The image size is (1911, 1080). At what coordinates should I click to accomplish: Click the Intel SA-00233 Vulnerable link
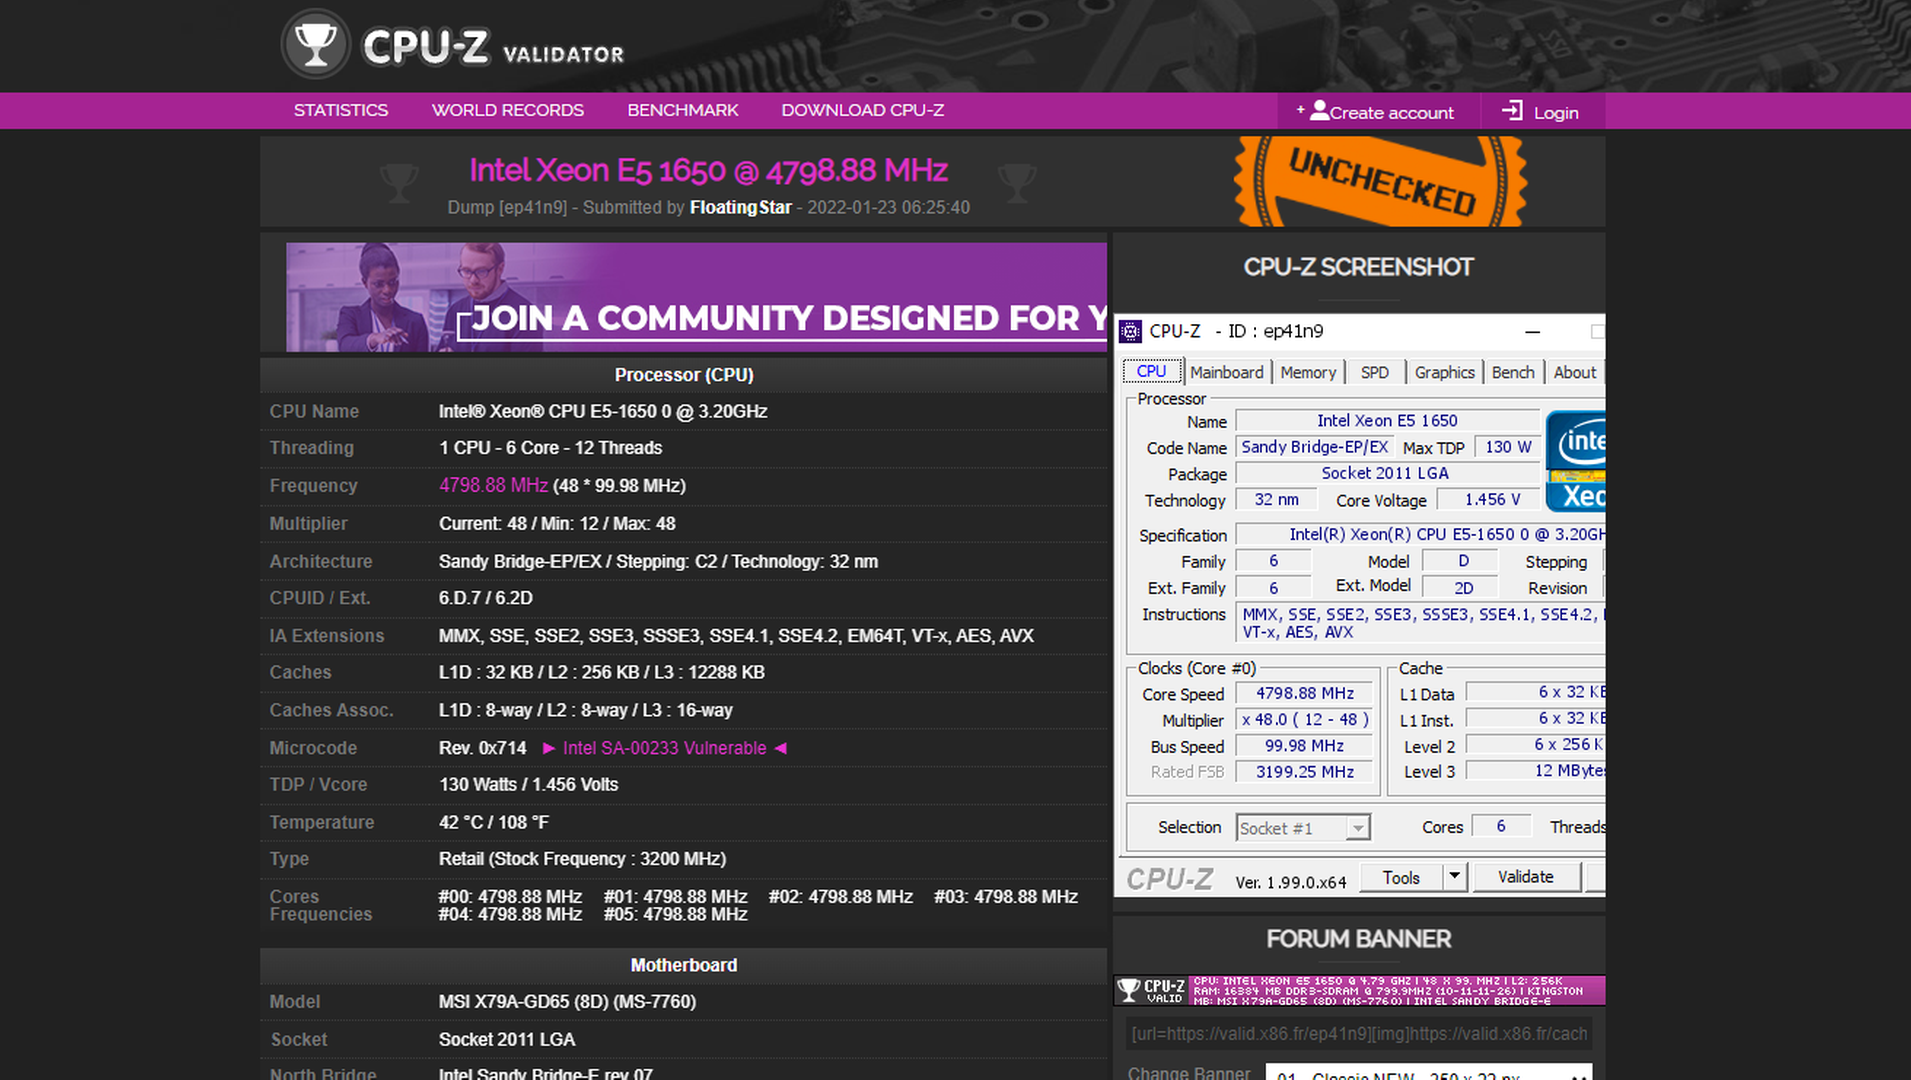pyautogui.click(x=664, y=748)
